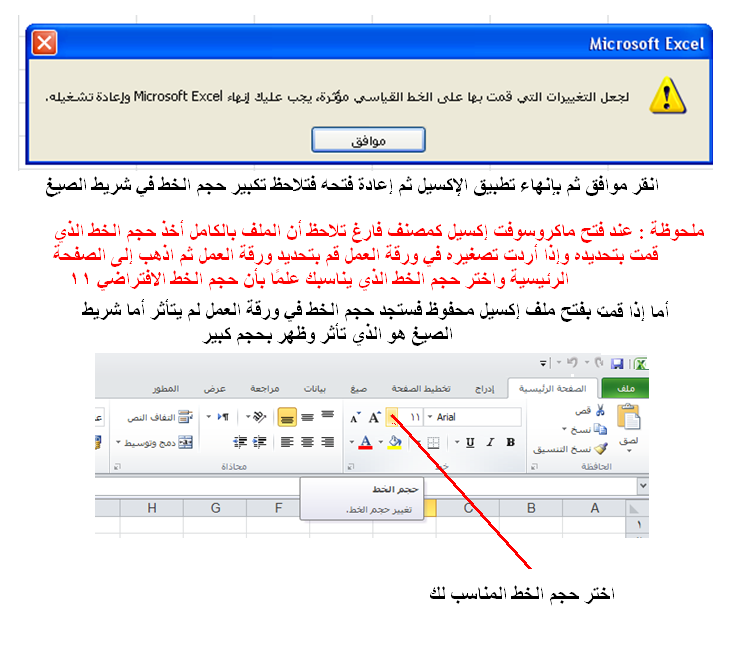Click Merge and Center (دمج وتوسيط)
This screenshot has height=648, width=747.
tap(158, 443)
